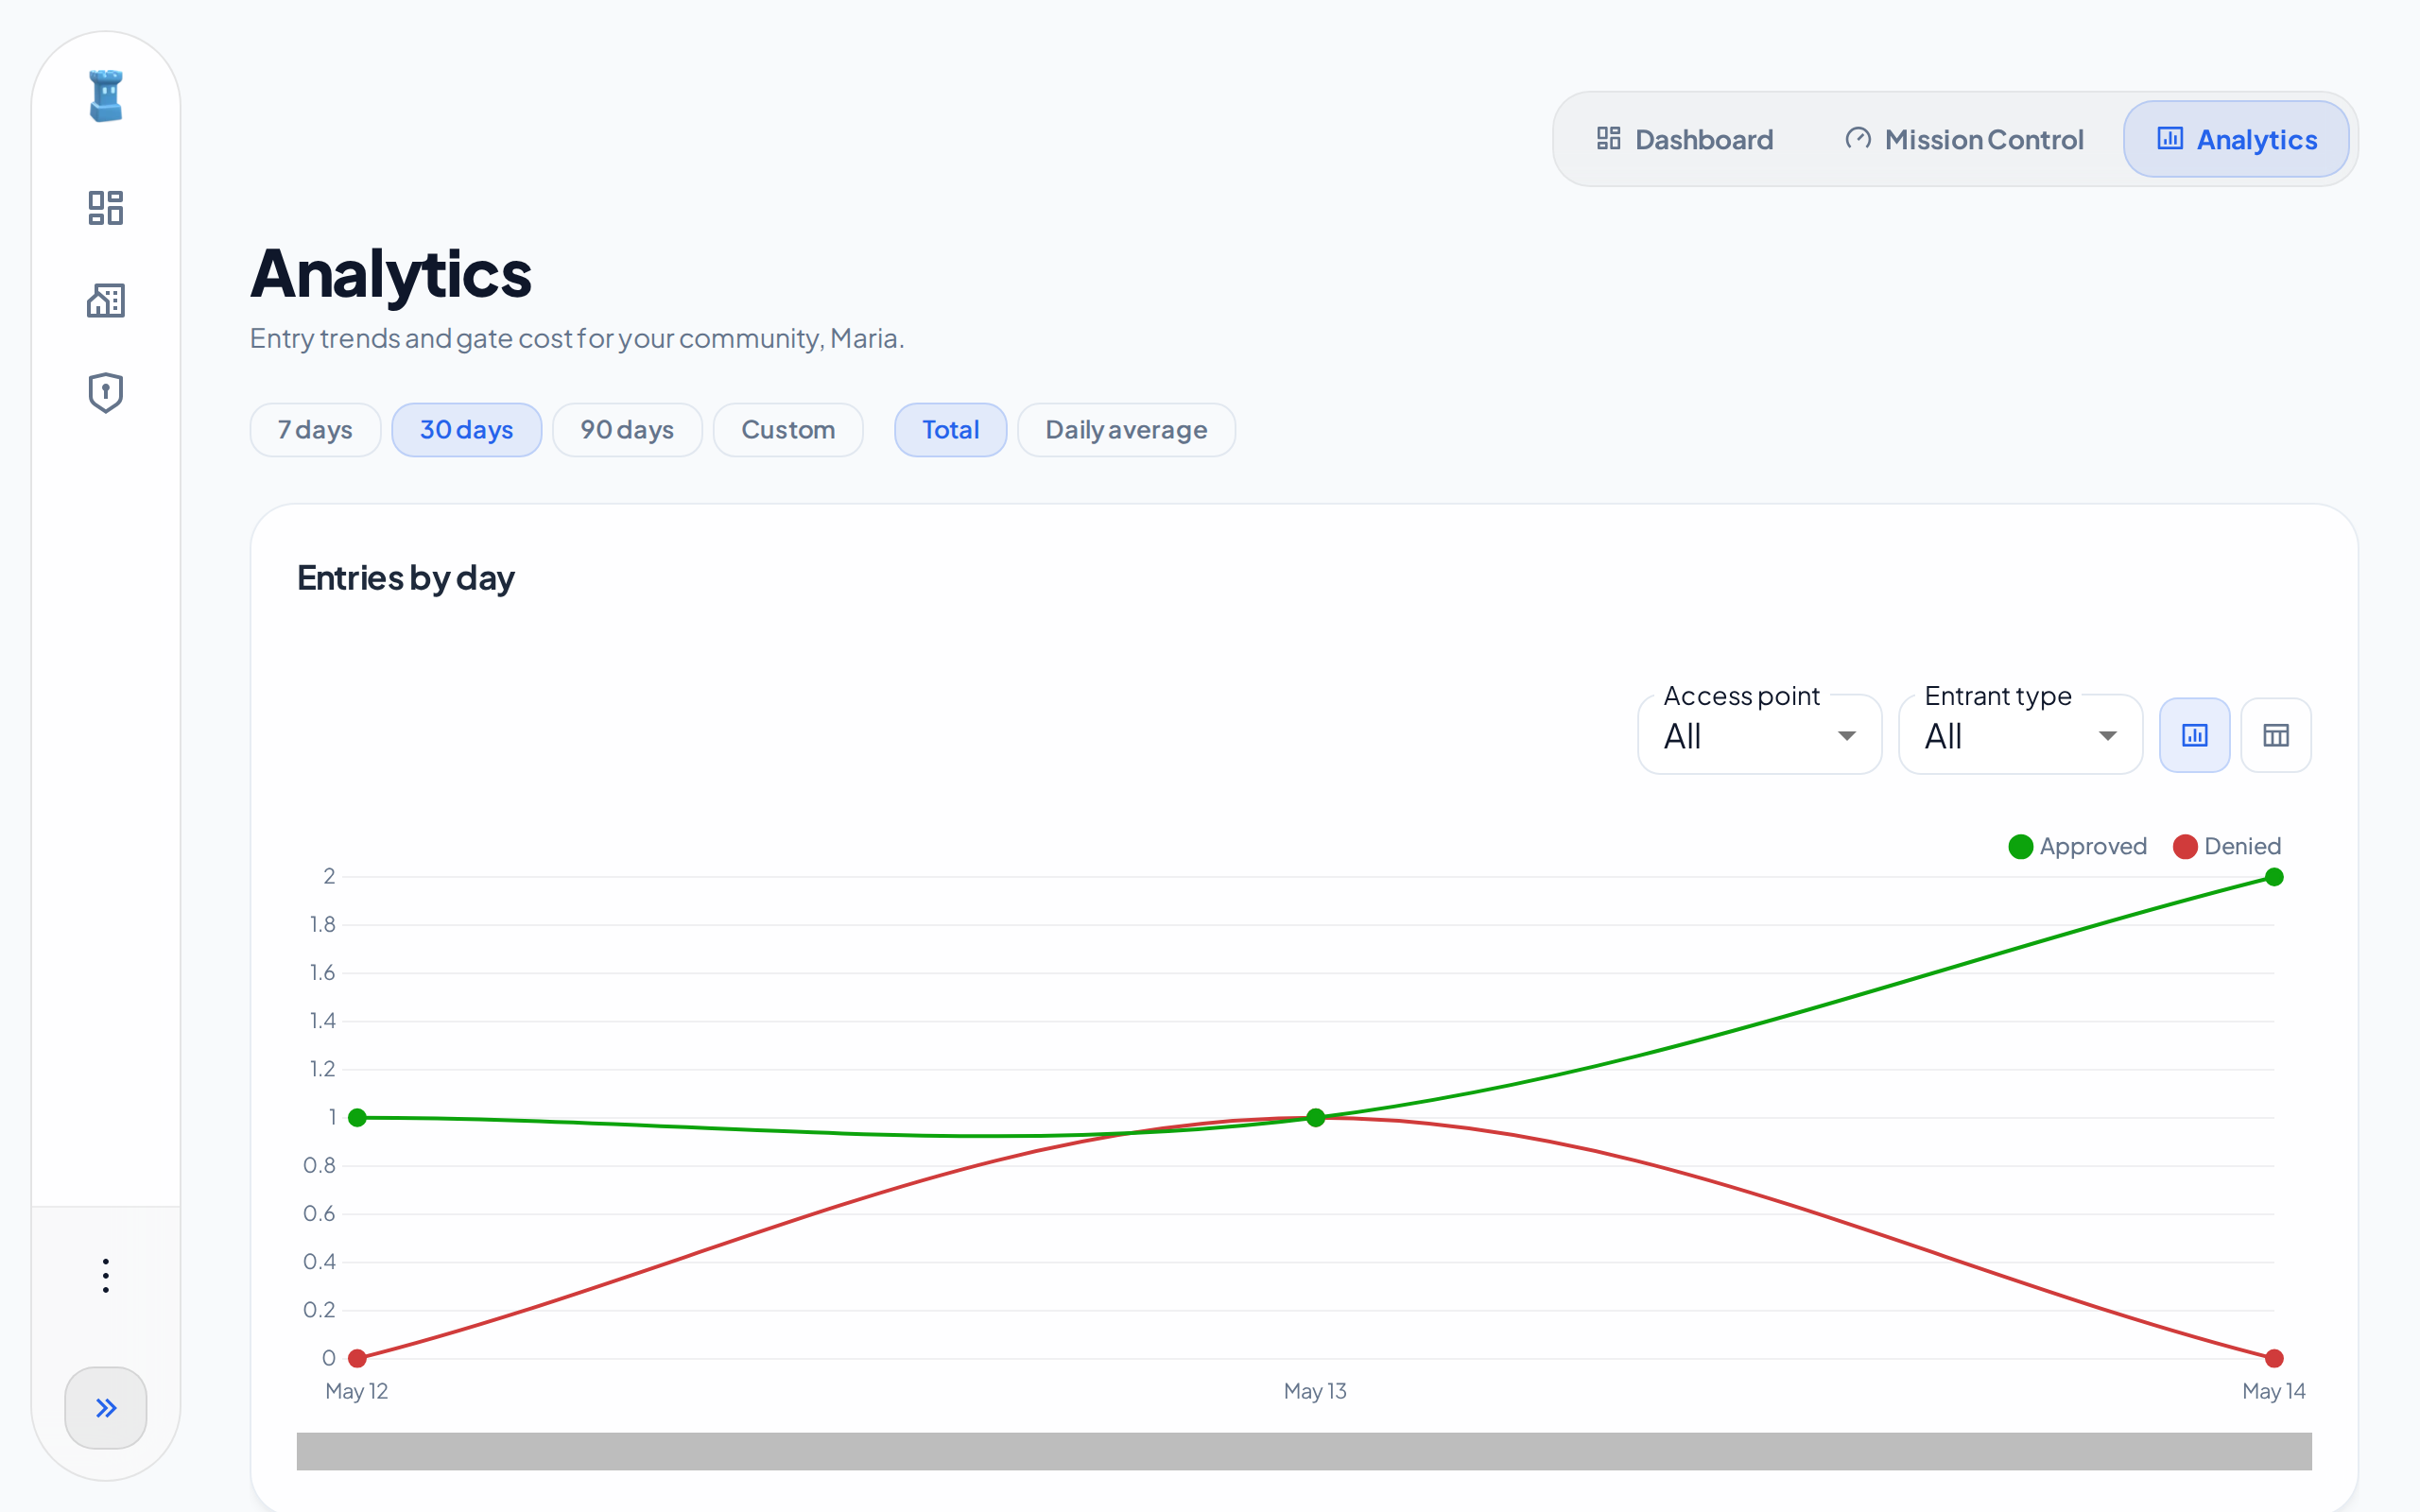
Task: Click the green Approved point on May 13
Action: (1316, 1117)
